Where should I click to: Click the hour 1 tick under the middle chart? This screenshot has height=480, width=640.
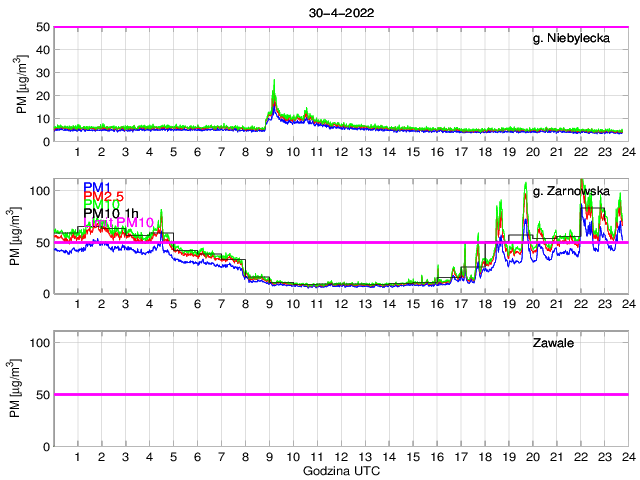point(77,305)
